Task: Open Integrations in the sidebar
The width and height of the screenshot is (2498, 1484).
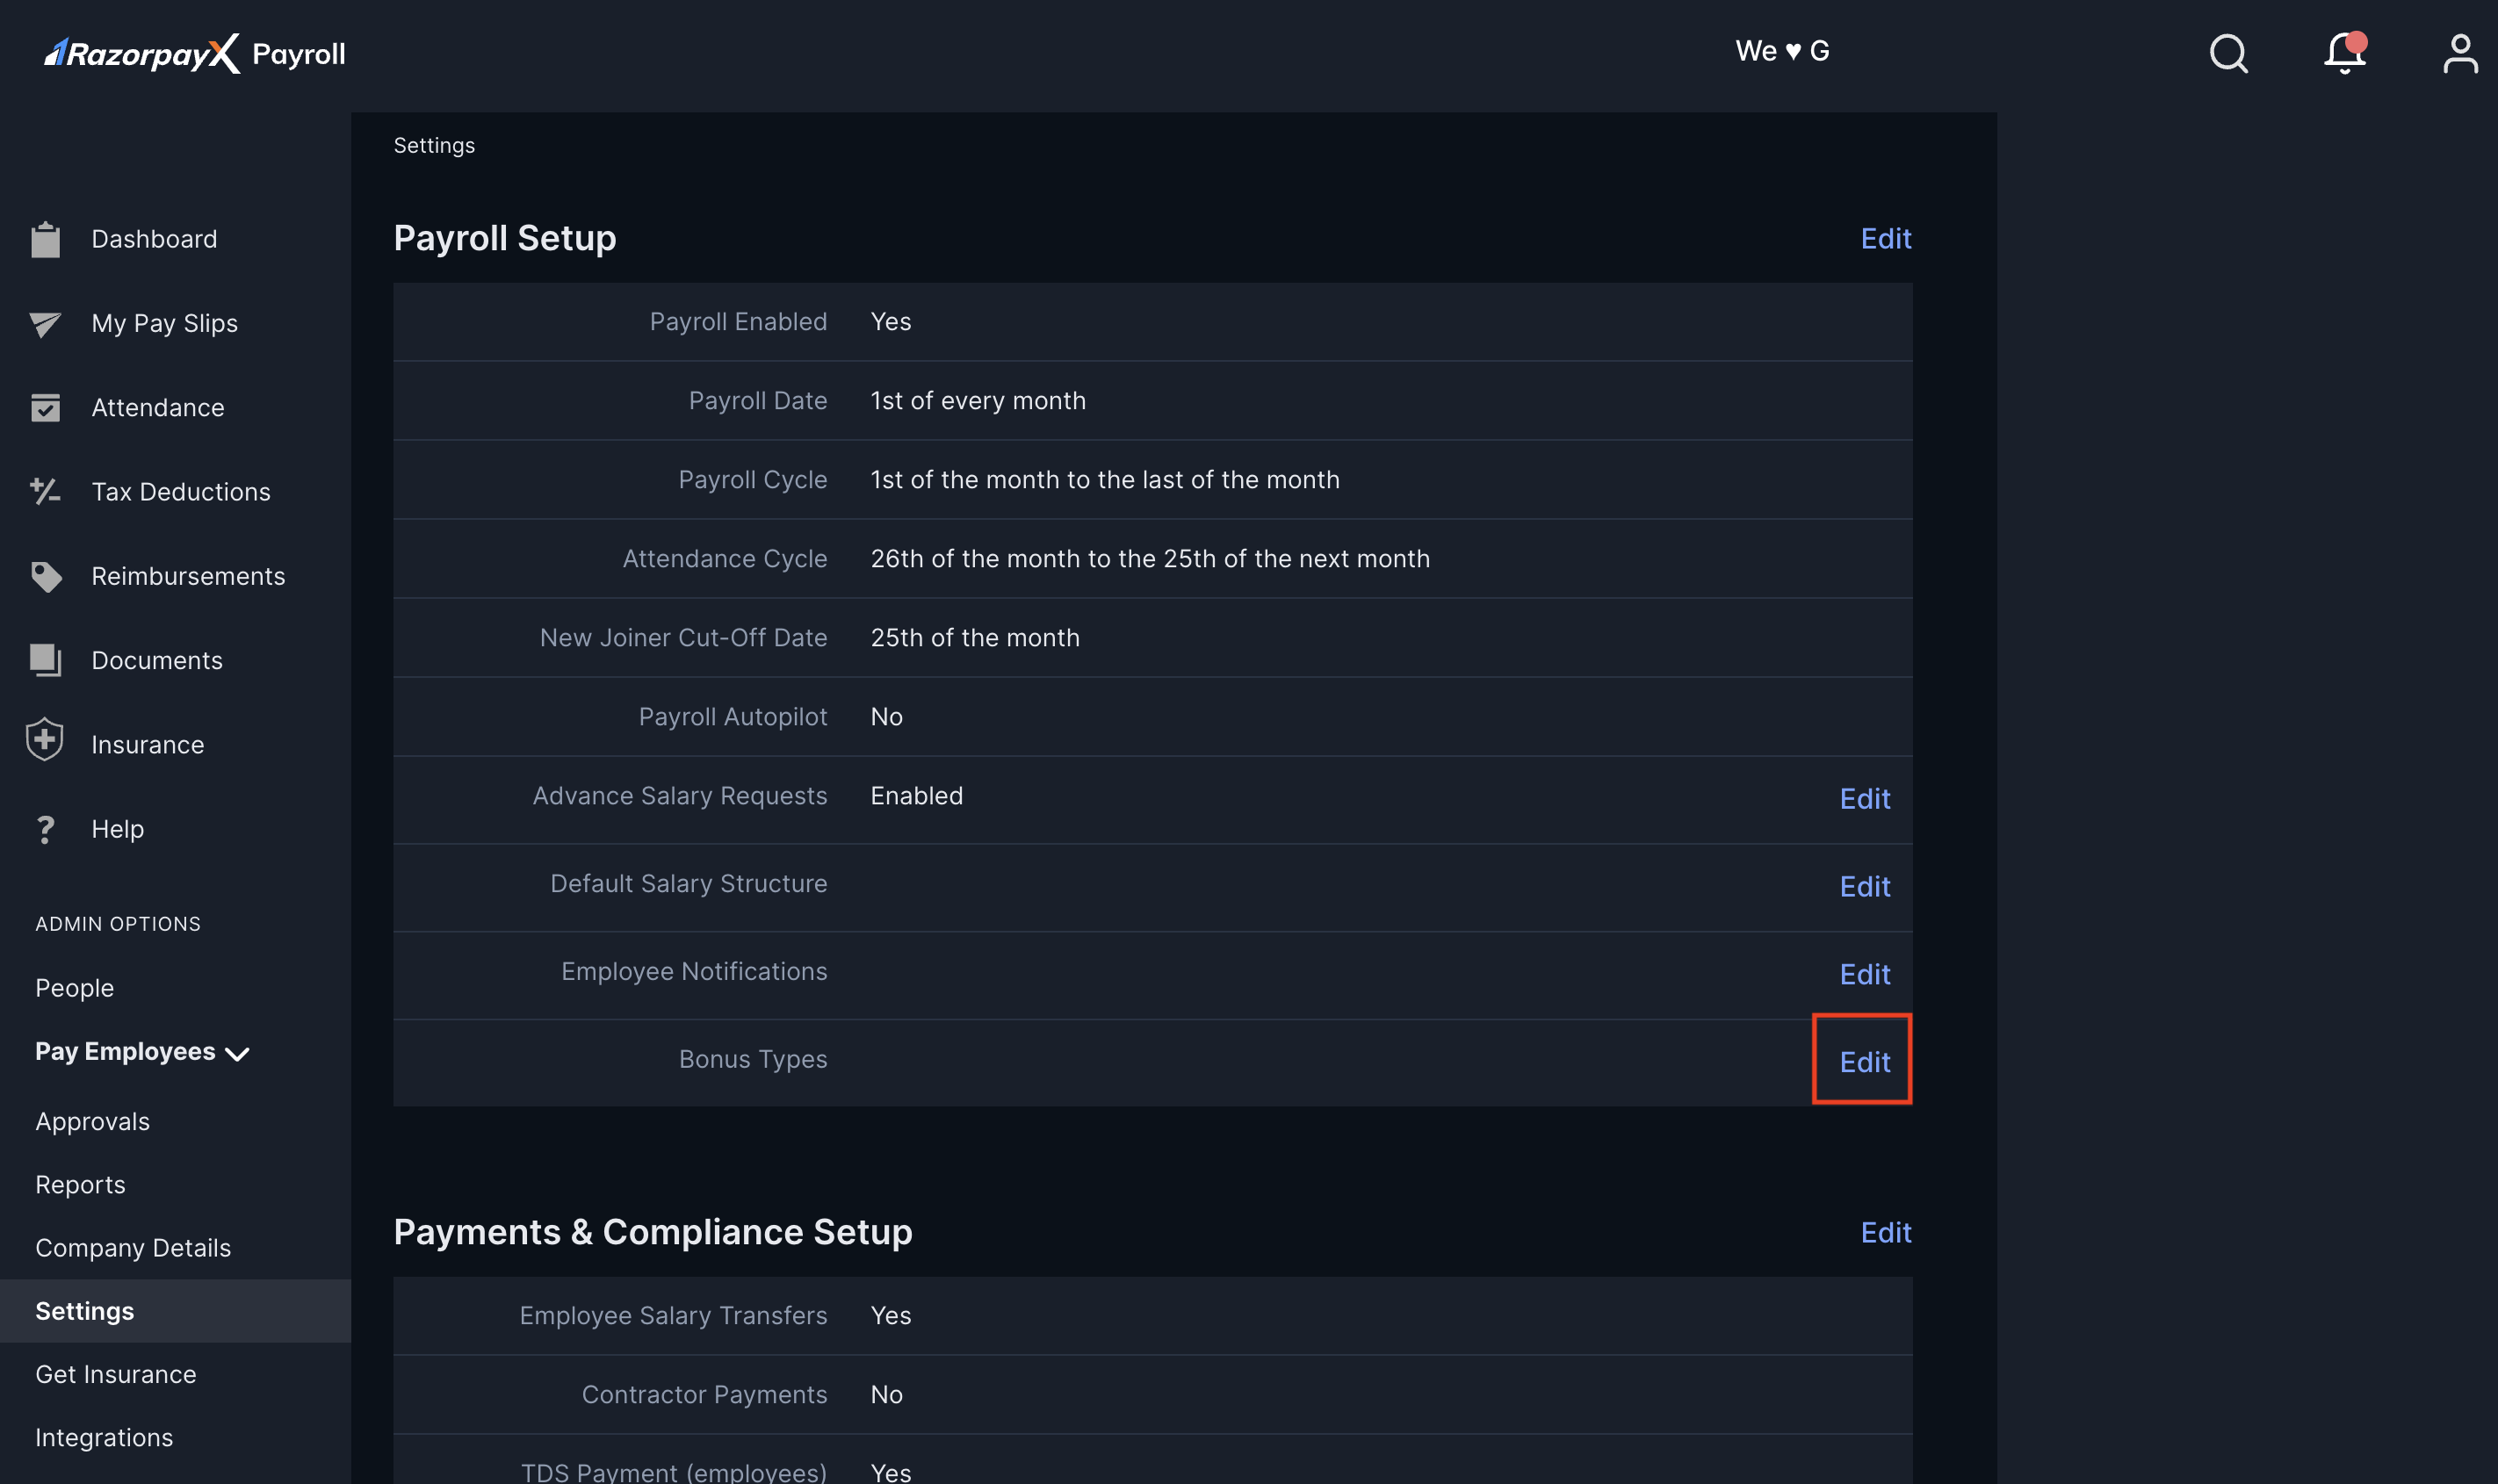Action: [104, 1437]
